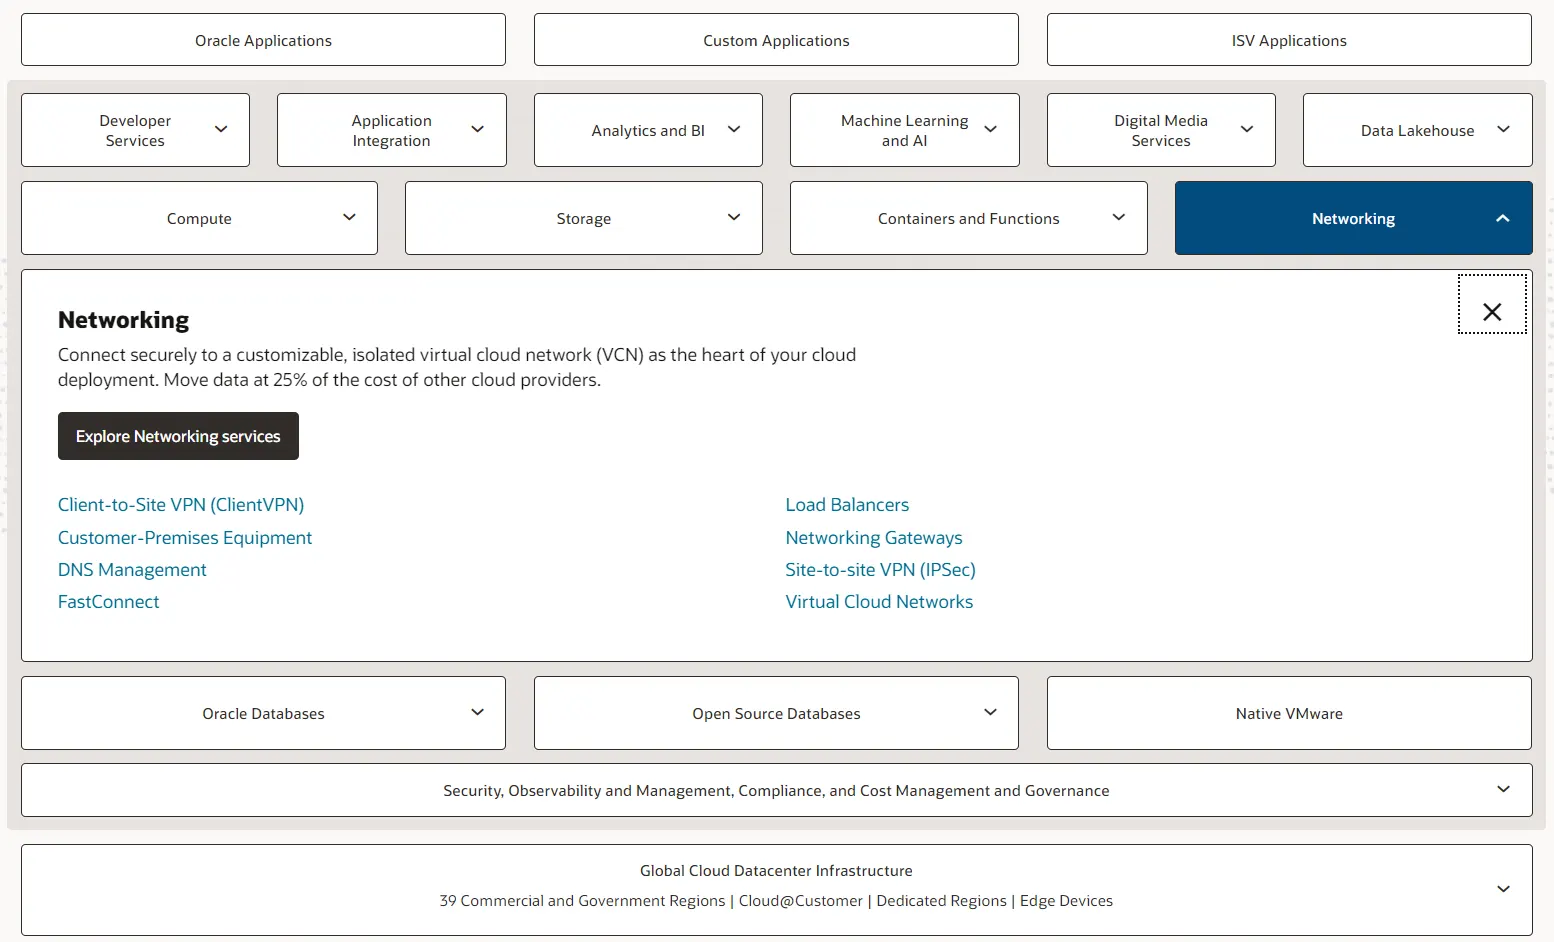Expand the Storage chevron
The height and width of the screenshot is (942, 1554).
click(x=733, y=217)
